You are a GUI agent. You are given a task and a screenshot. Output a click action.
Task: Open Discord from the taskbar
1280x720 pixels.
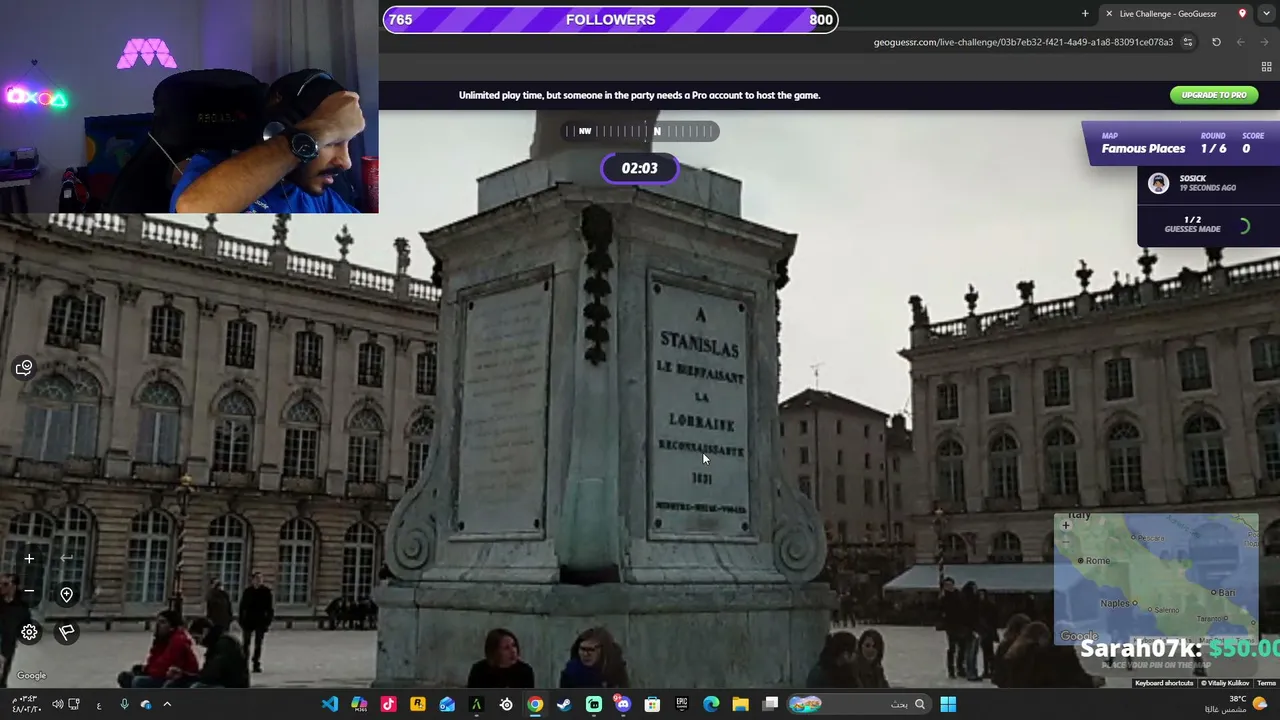(623, 704)
